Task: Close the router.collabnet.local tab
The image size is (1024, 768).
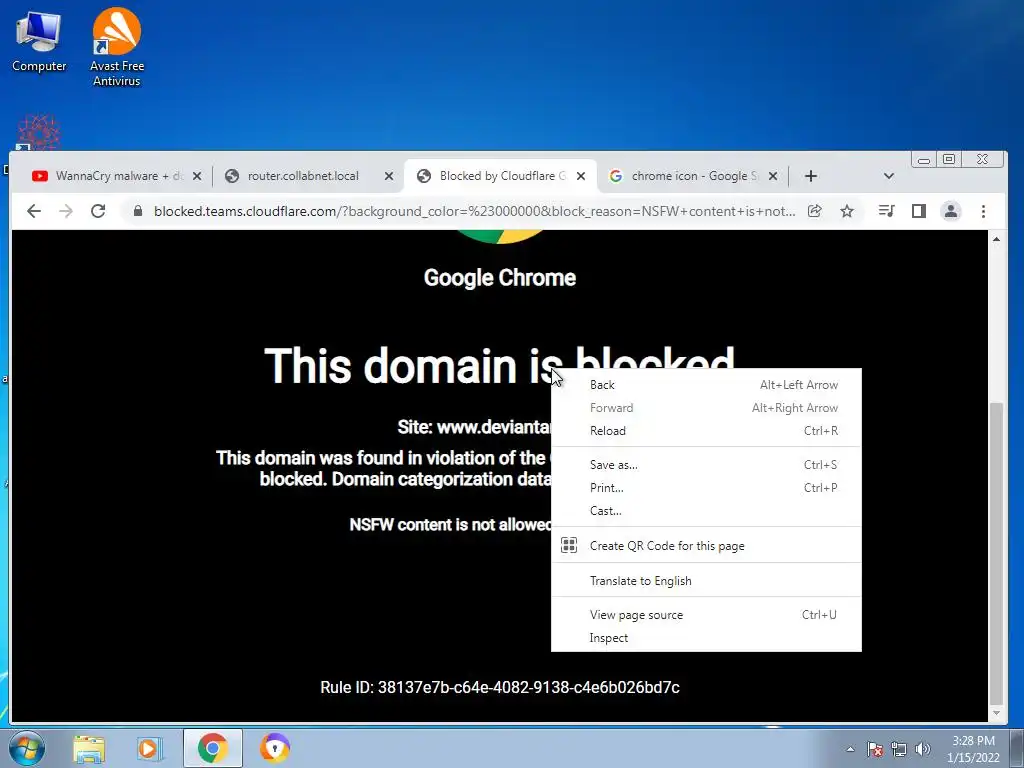Action: click(389, 176)
